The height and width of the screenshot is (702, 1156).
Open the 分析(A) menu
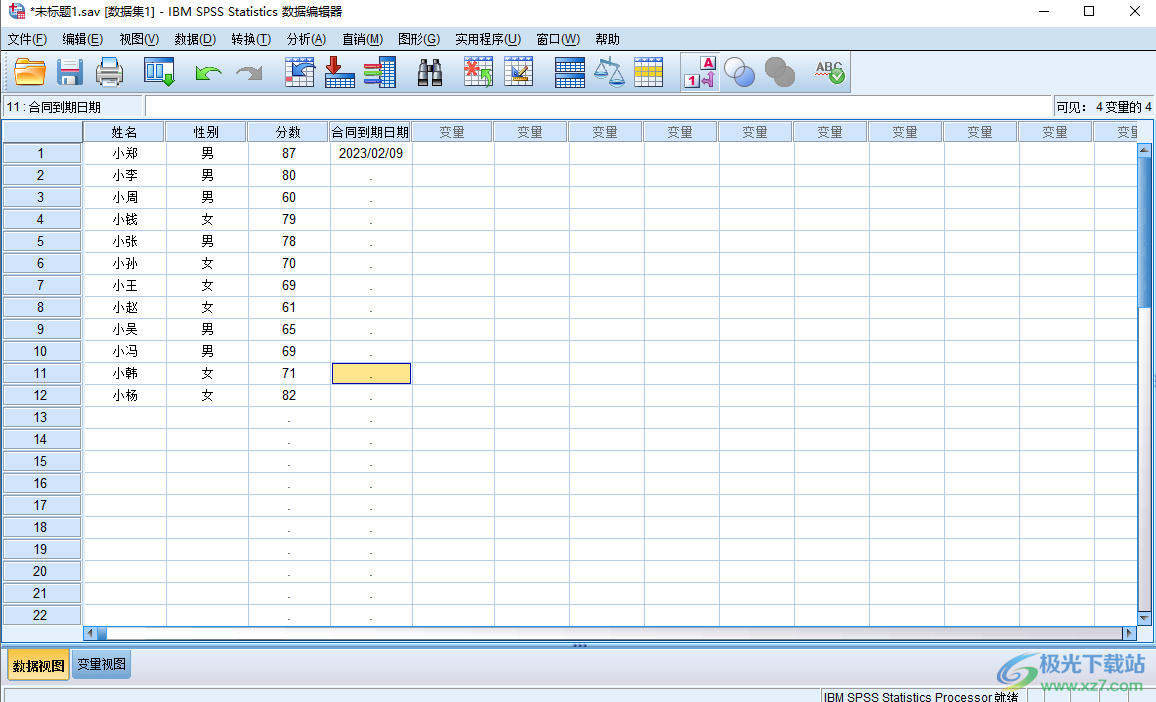(x=306, y=39)
